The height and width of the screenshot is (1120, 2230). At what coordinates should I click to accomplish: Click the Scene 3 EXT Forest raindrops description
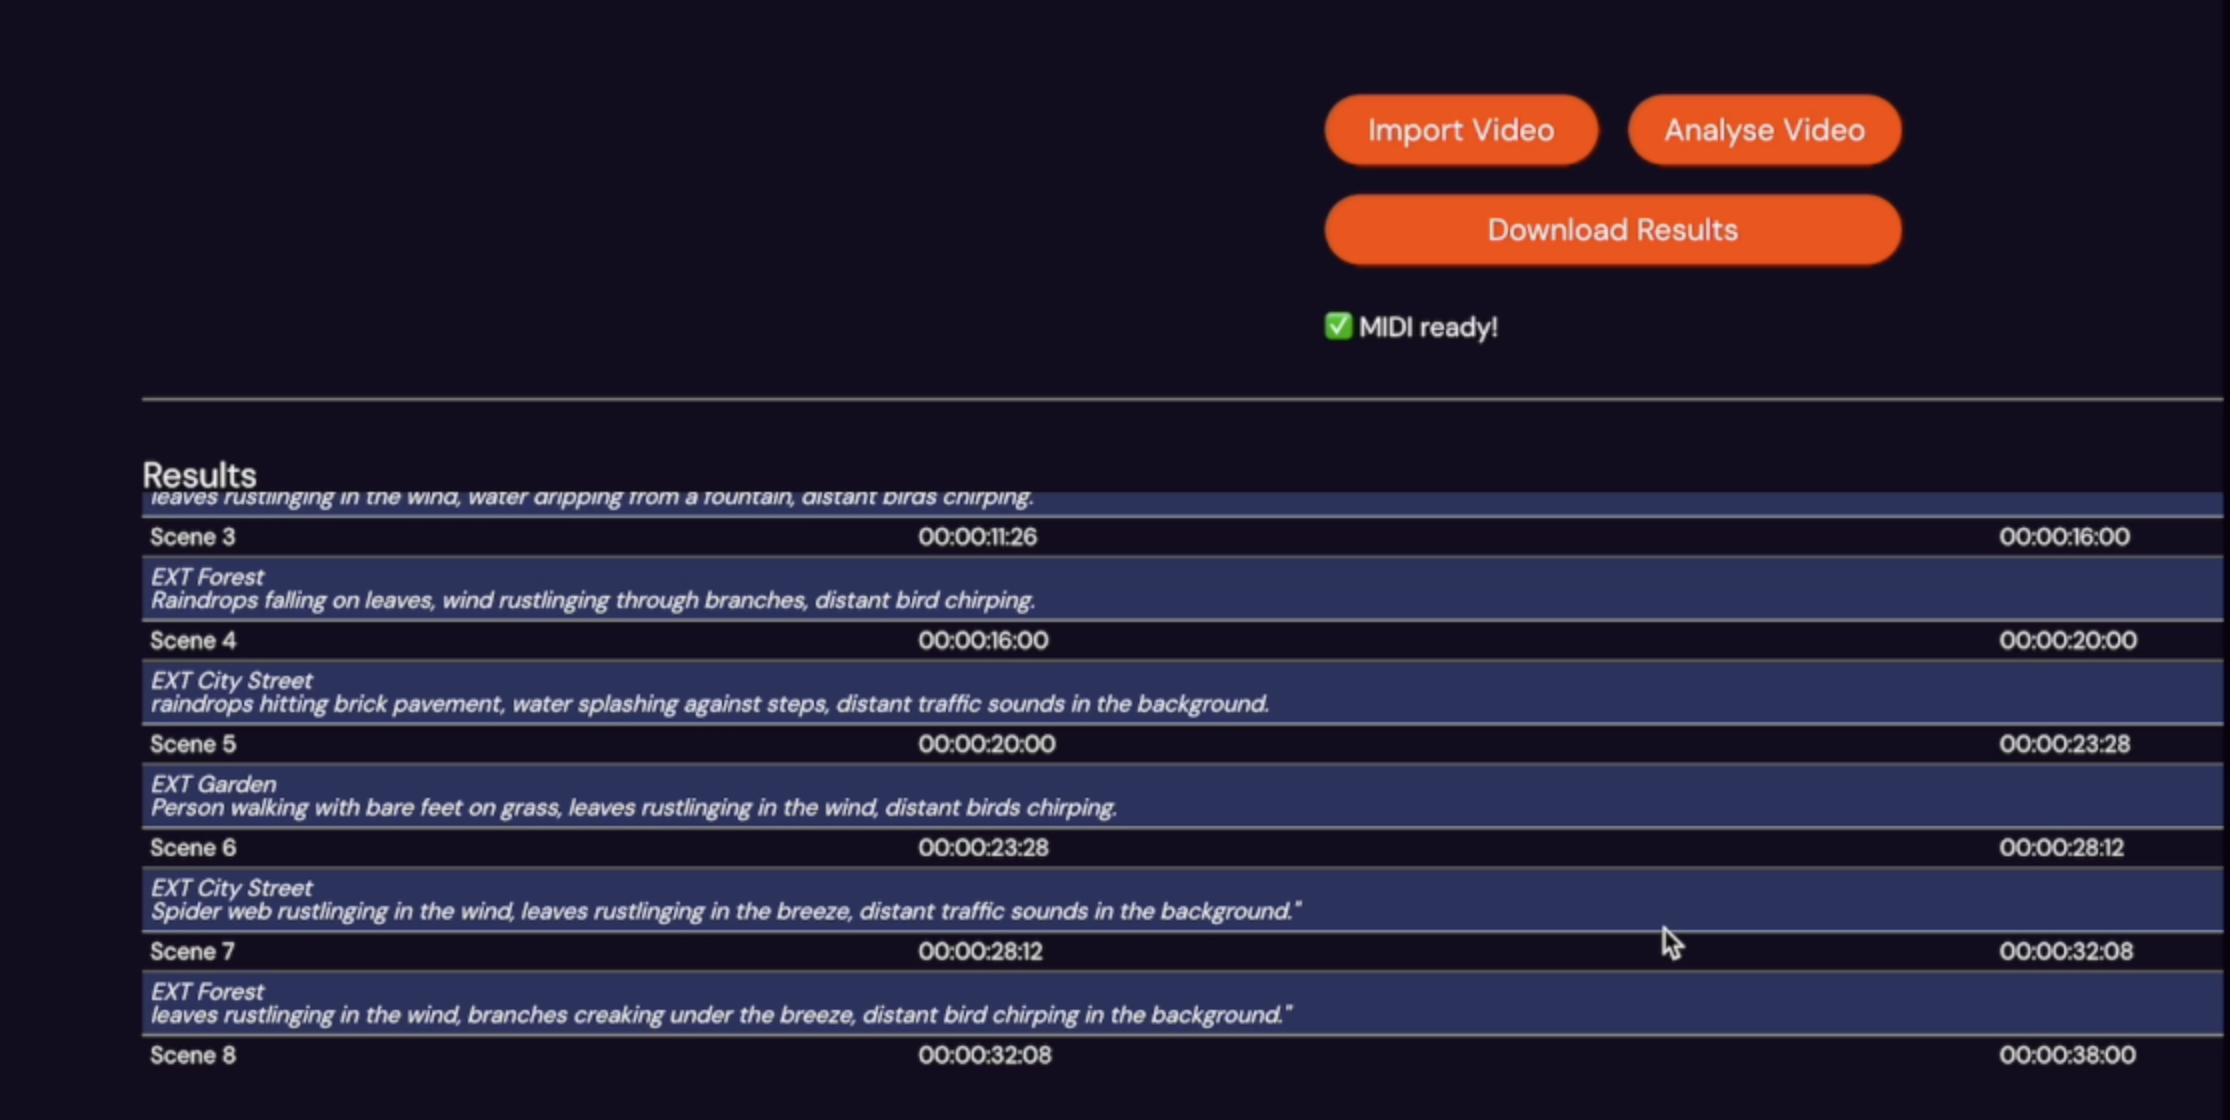click(x=592, y=600)
